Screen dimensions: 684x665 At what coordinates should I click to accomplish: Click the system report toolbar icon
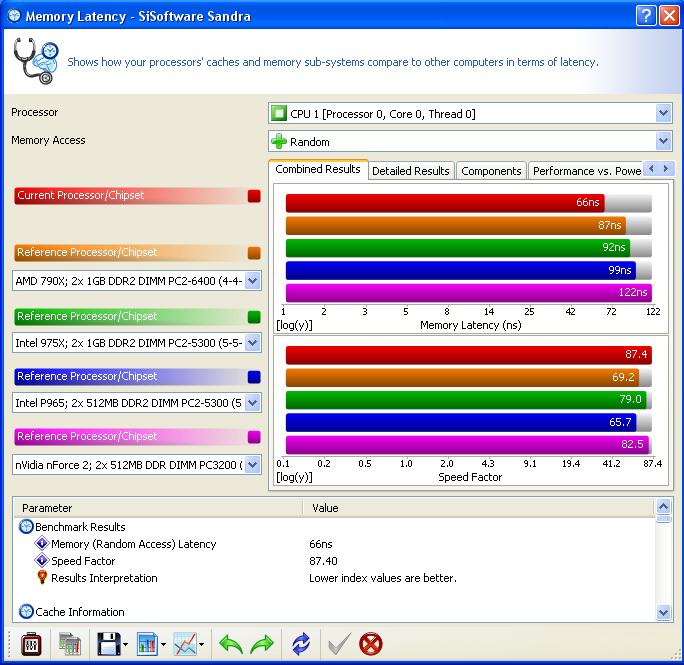pyautogui.click(x=69, y=644)
